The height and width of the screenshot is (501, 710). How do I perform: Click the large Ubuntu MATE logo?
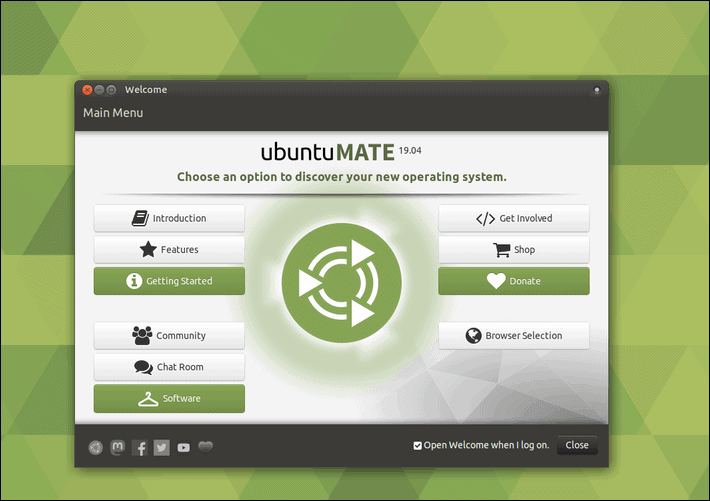[x=341, y=282]
